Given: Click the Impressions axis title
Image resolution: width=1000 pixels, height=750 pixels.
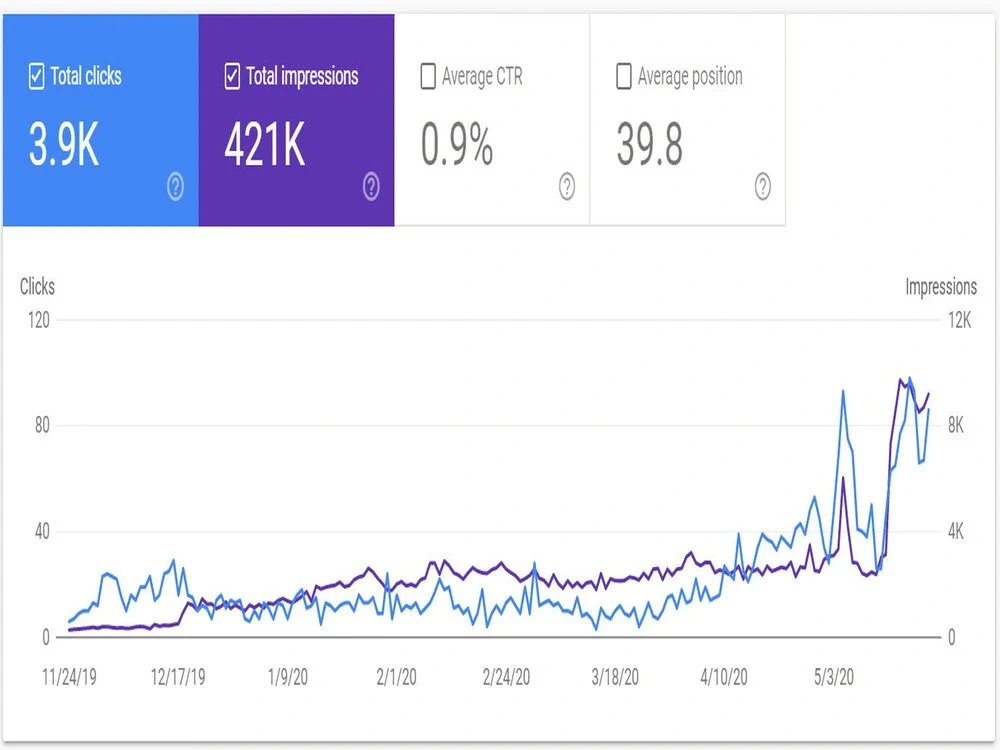Looking at the screenshot, I should pos(941,287).
